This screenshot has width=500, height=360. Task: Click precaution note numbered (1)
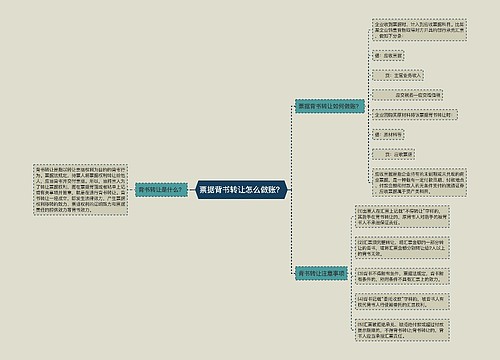402,217
